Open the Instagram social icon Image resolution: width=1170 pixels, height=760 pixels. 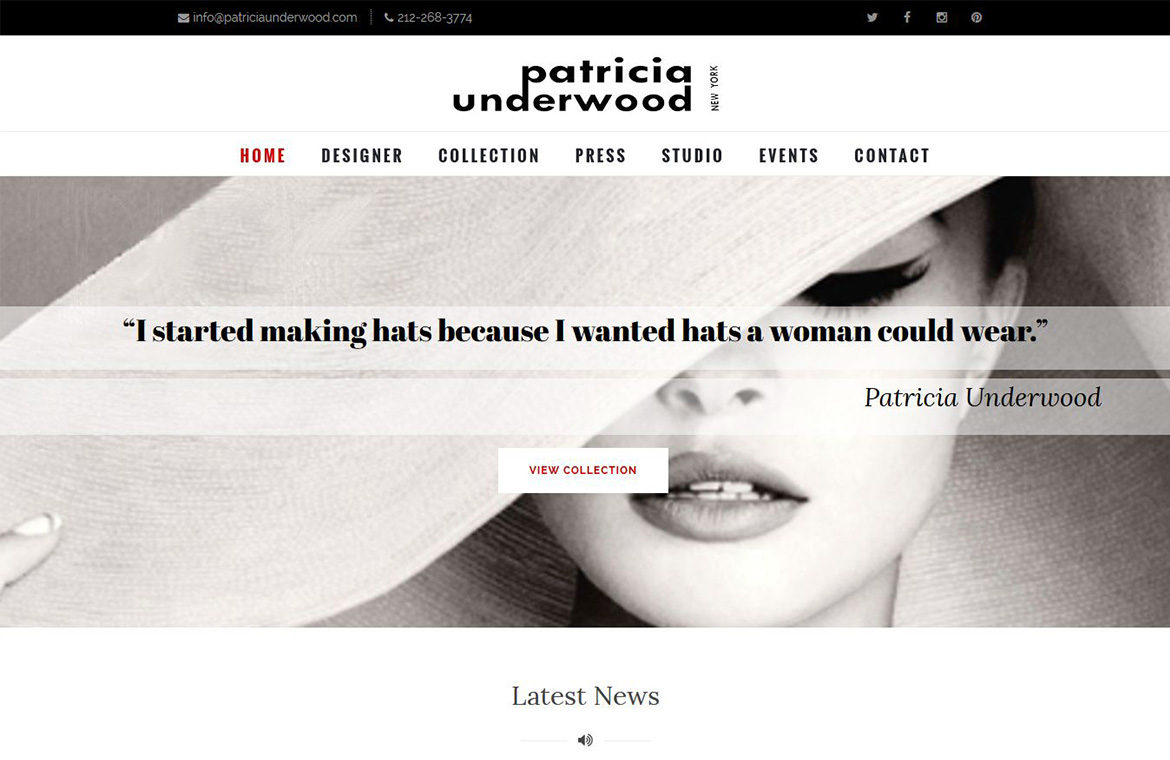tap(942, 17)
